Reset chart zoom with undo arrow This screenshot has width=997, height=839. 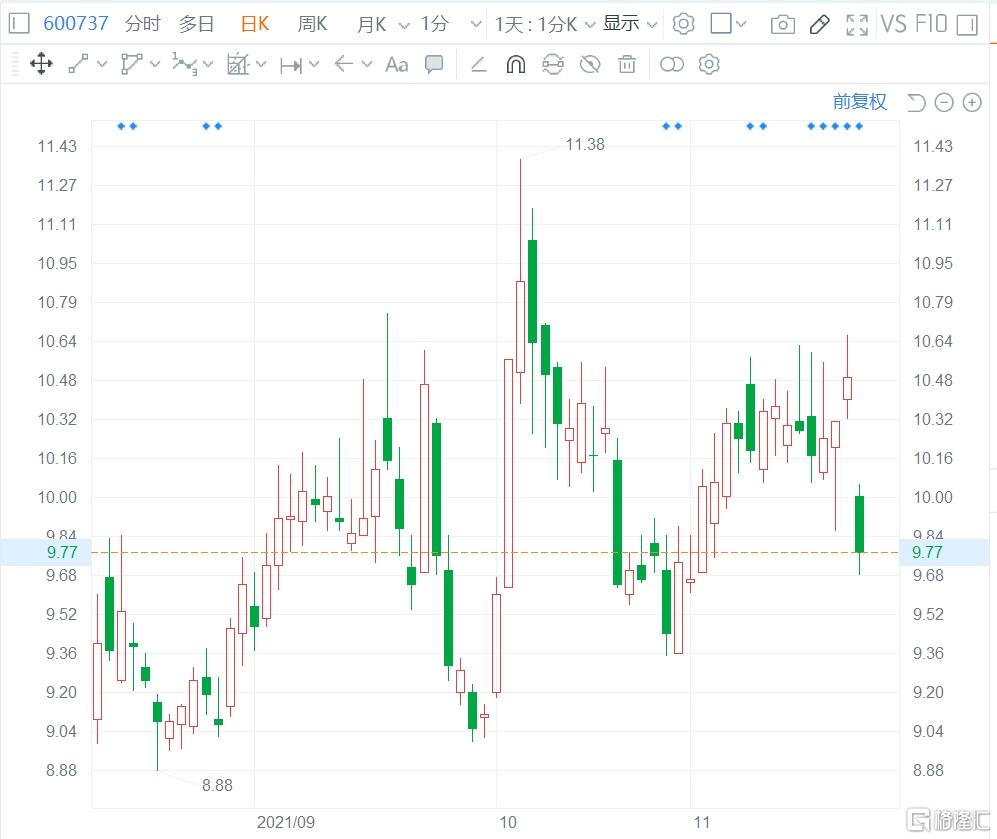tap(916, 102)
